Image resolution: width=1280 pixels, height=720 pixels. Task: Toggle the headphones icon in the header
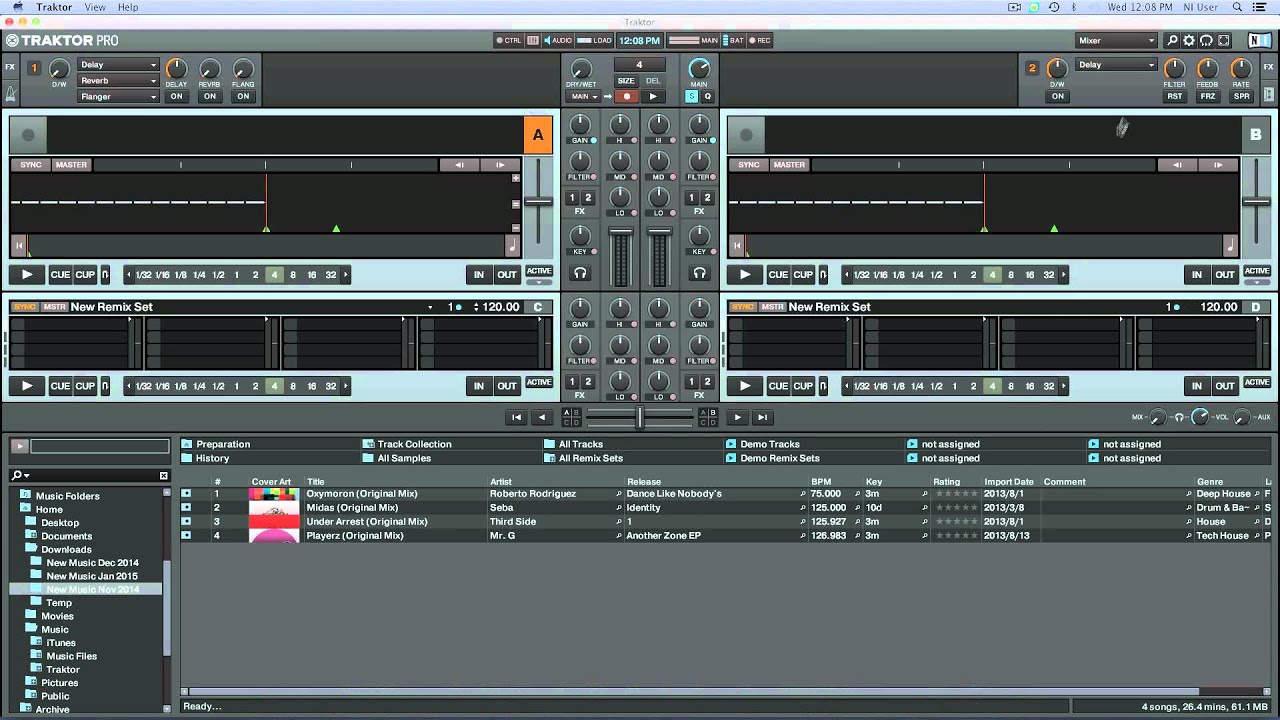[x=1206, y=41]
